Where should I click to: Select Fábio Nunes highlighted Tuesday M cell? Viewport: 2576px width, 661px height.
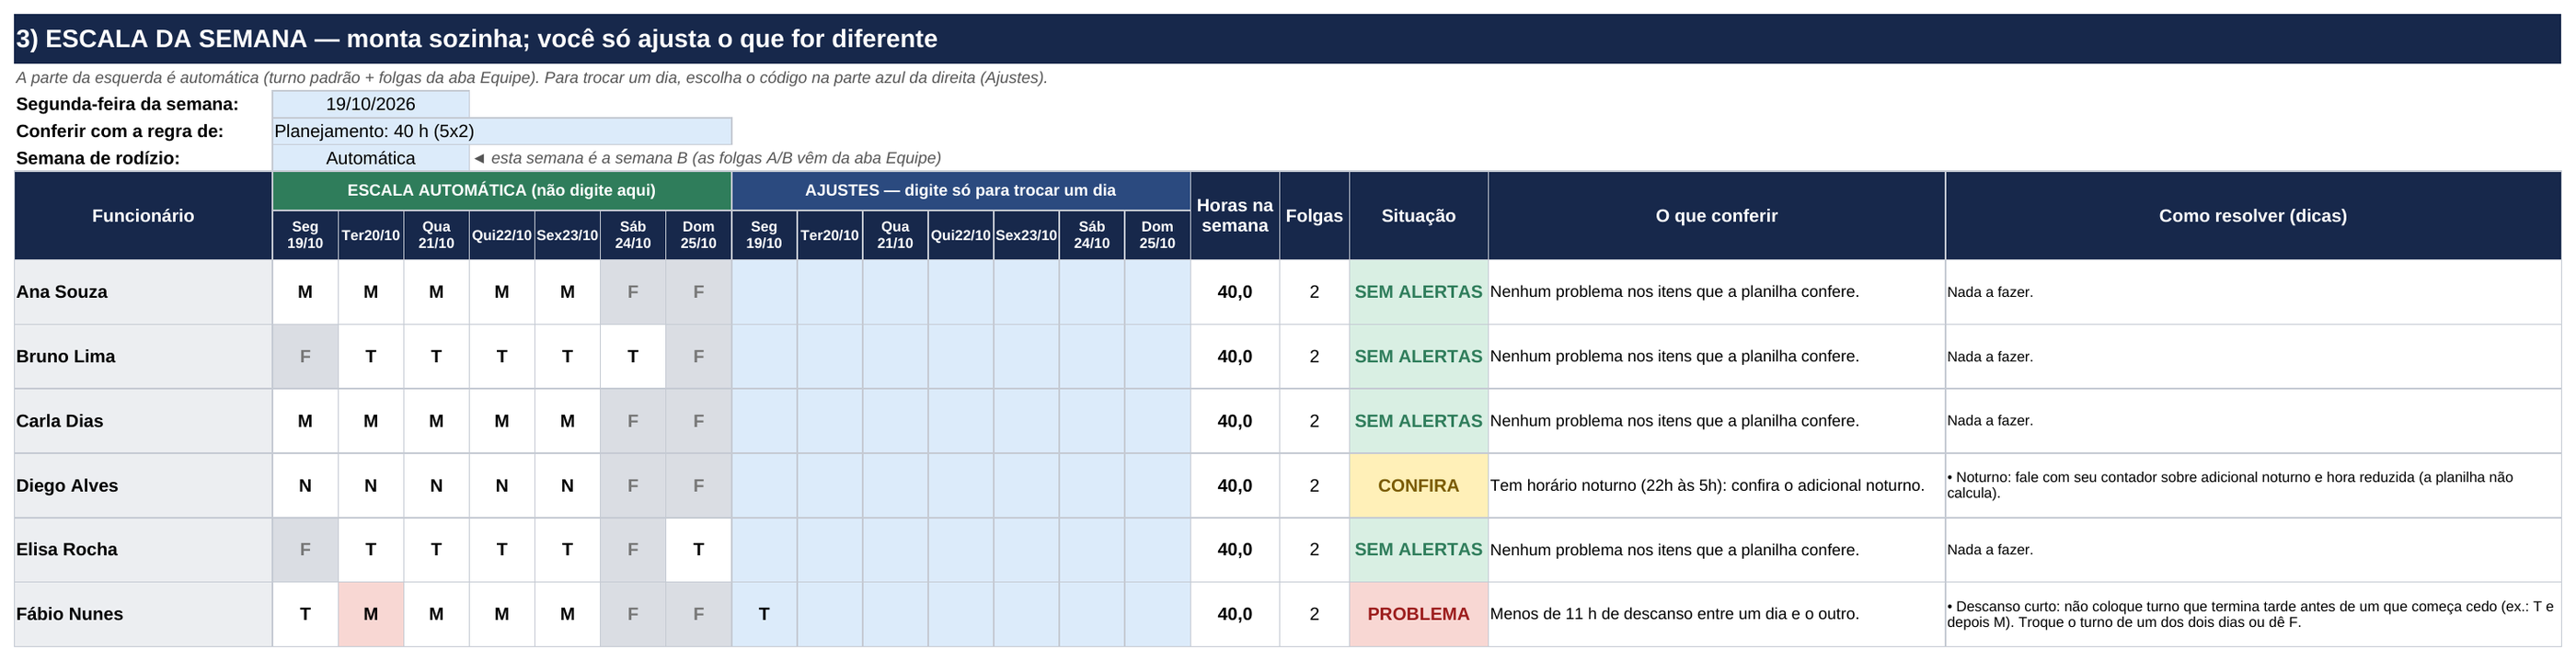(371, 614)
